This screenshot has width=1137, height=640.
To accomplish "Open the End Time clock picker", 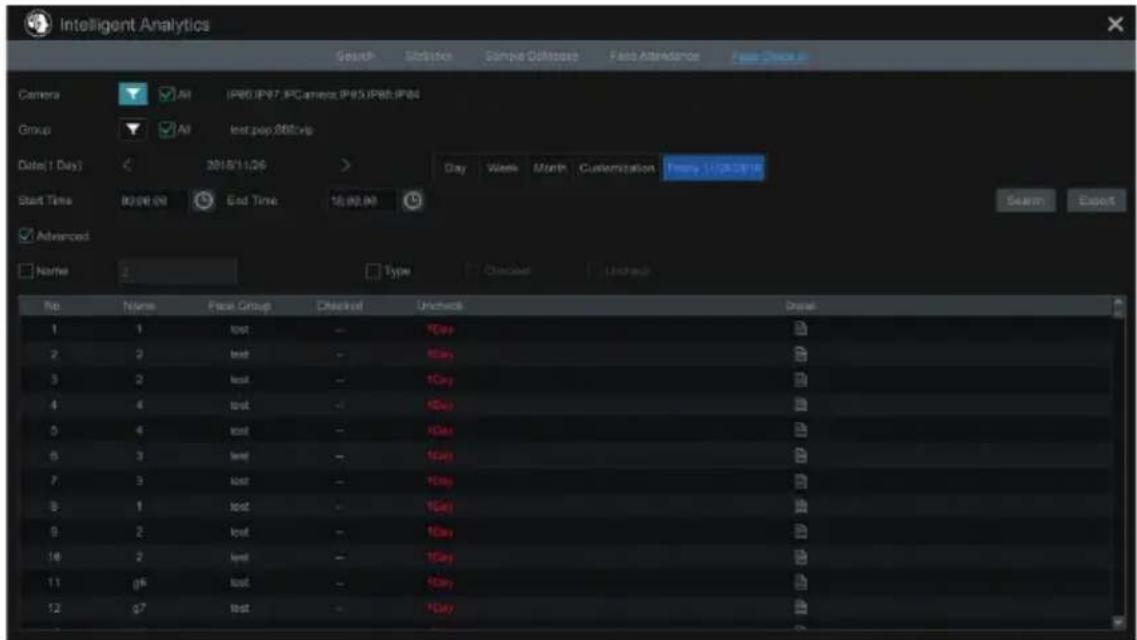I will point(413,201).
